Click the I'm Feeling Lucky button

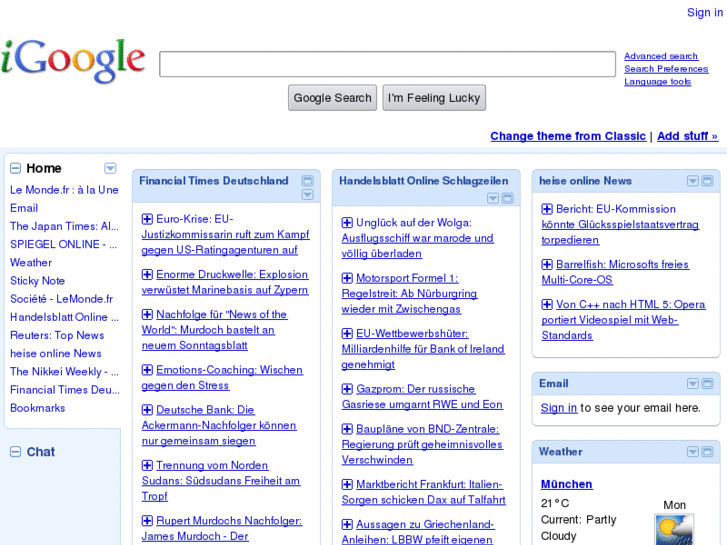[x=434, y=98]
